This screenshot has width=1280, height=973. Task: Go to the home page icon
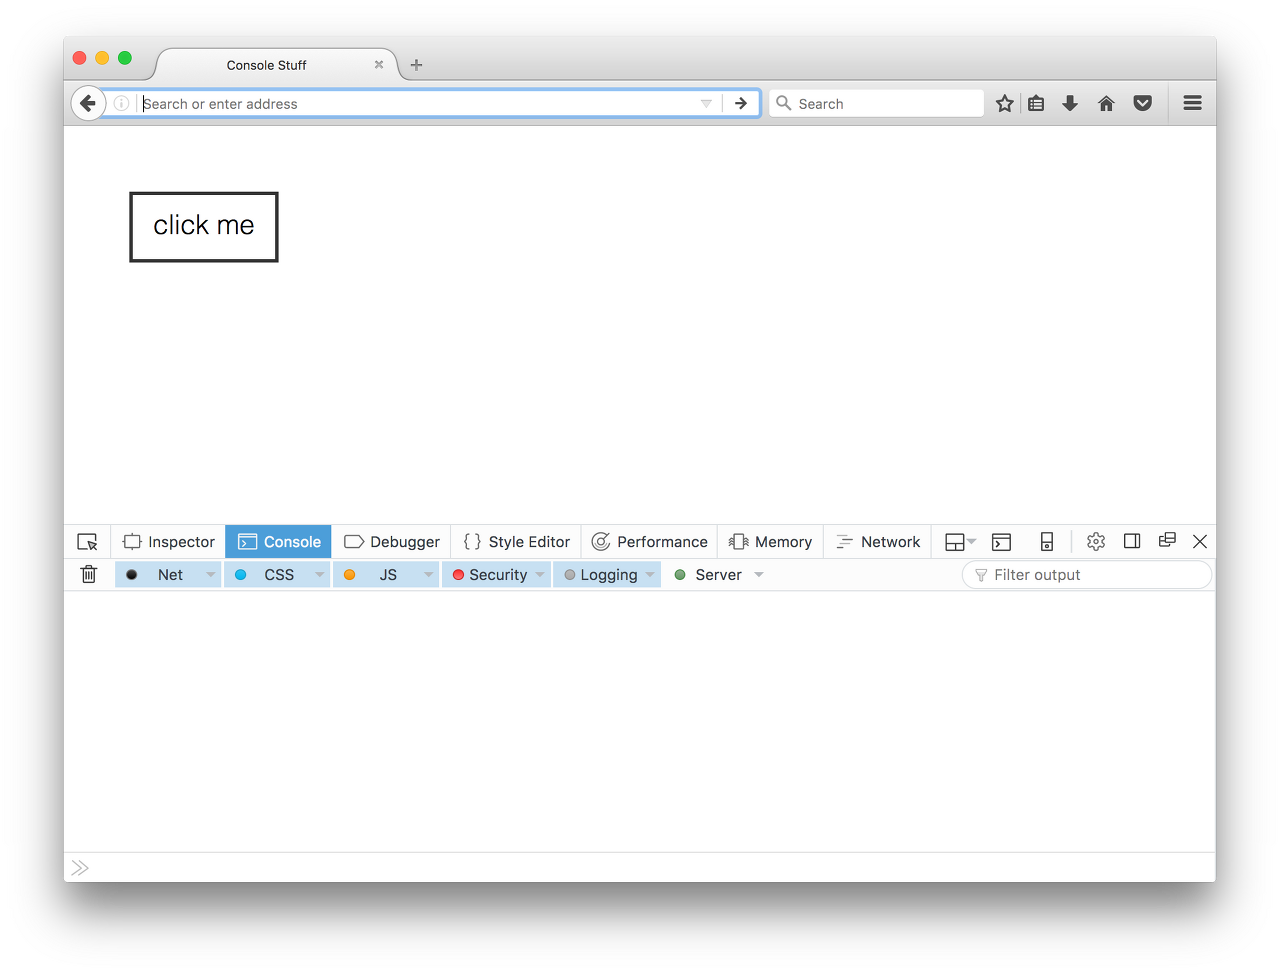[x=1106, y=103]
